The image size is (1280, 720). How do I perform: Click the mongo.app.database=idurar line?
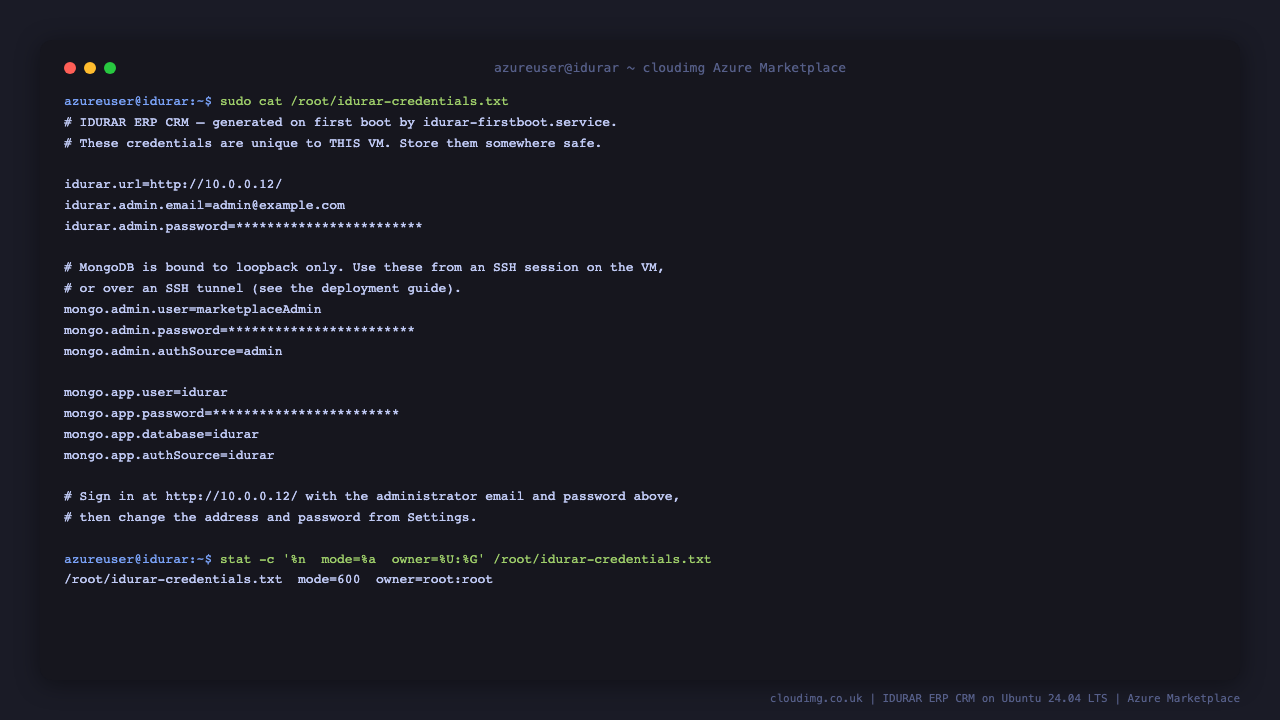161,434
